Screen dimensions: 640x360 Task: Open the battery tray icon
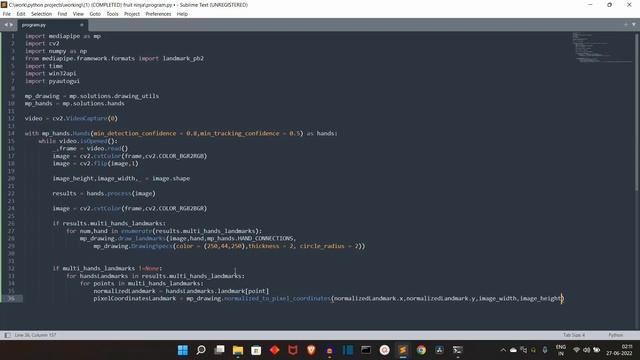click(597, 350)
